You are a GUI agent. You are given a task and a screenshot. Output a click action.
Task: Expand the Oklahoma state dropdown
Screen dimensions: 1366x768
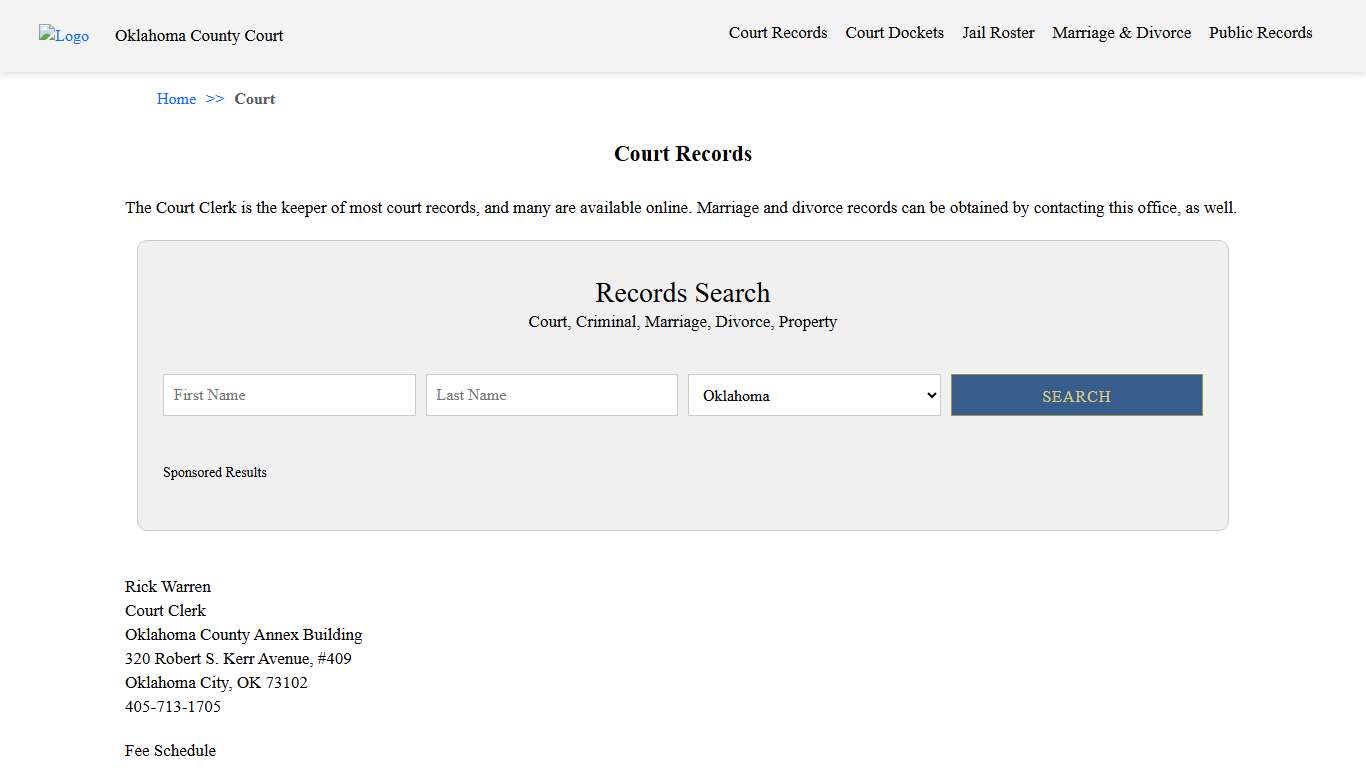click(x=813, y=395)
